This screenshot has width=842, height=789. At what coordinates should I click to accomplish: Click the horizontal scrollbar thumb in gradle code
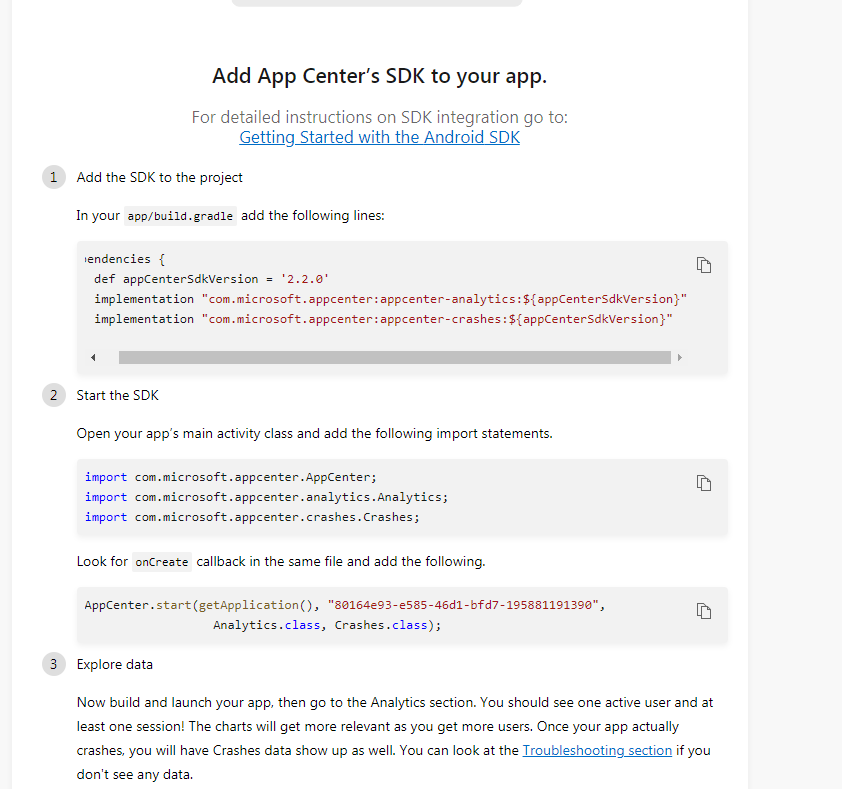(395, 357)
